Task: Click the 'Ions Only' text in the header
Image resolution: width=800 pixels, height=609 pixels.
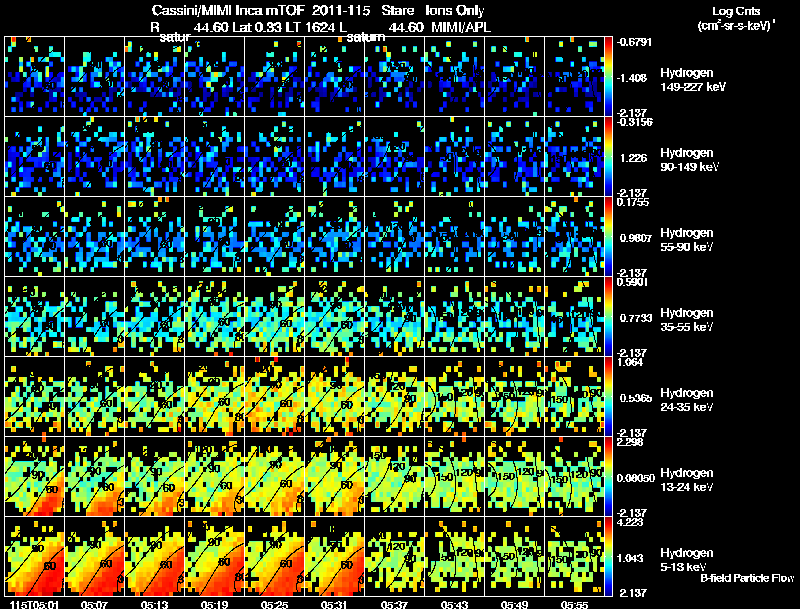Action: point(454,10)
